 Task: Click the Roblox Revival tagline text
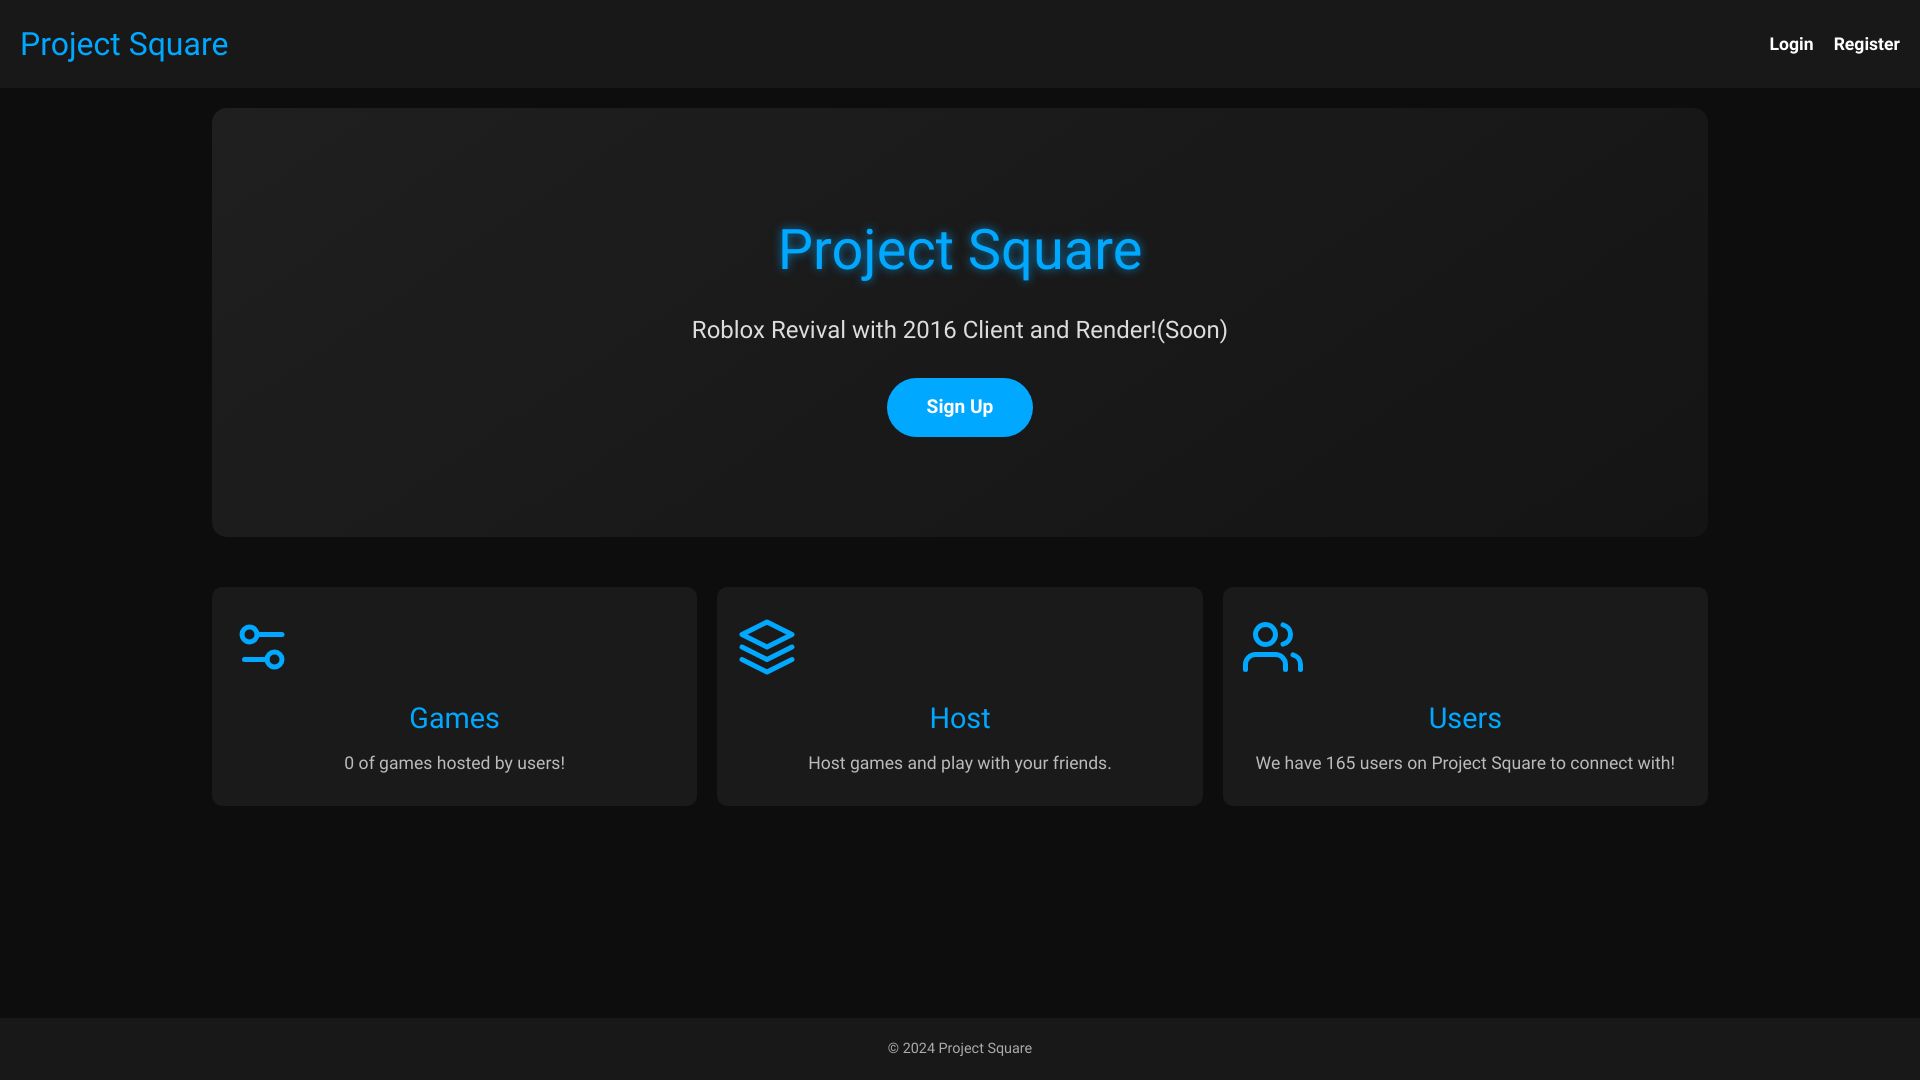pos(959,330)
